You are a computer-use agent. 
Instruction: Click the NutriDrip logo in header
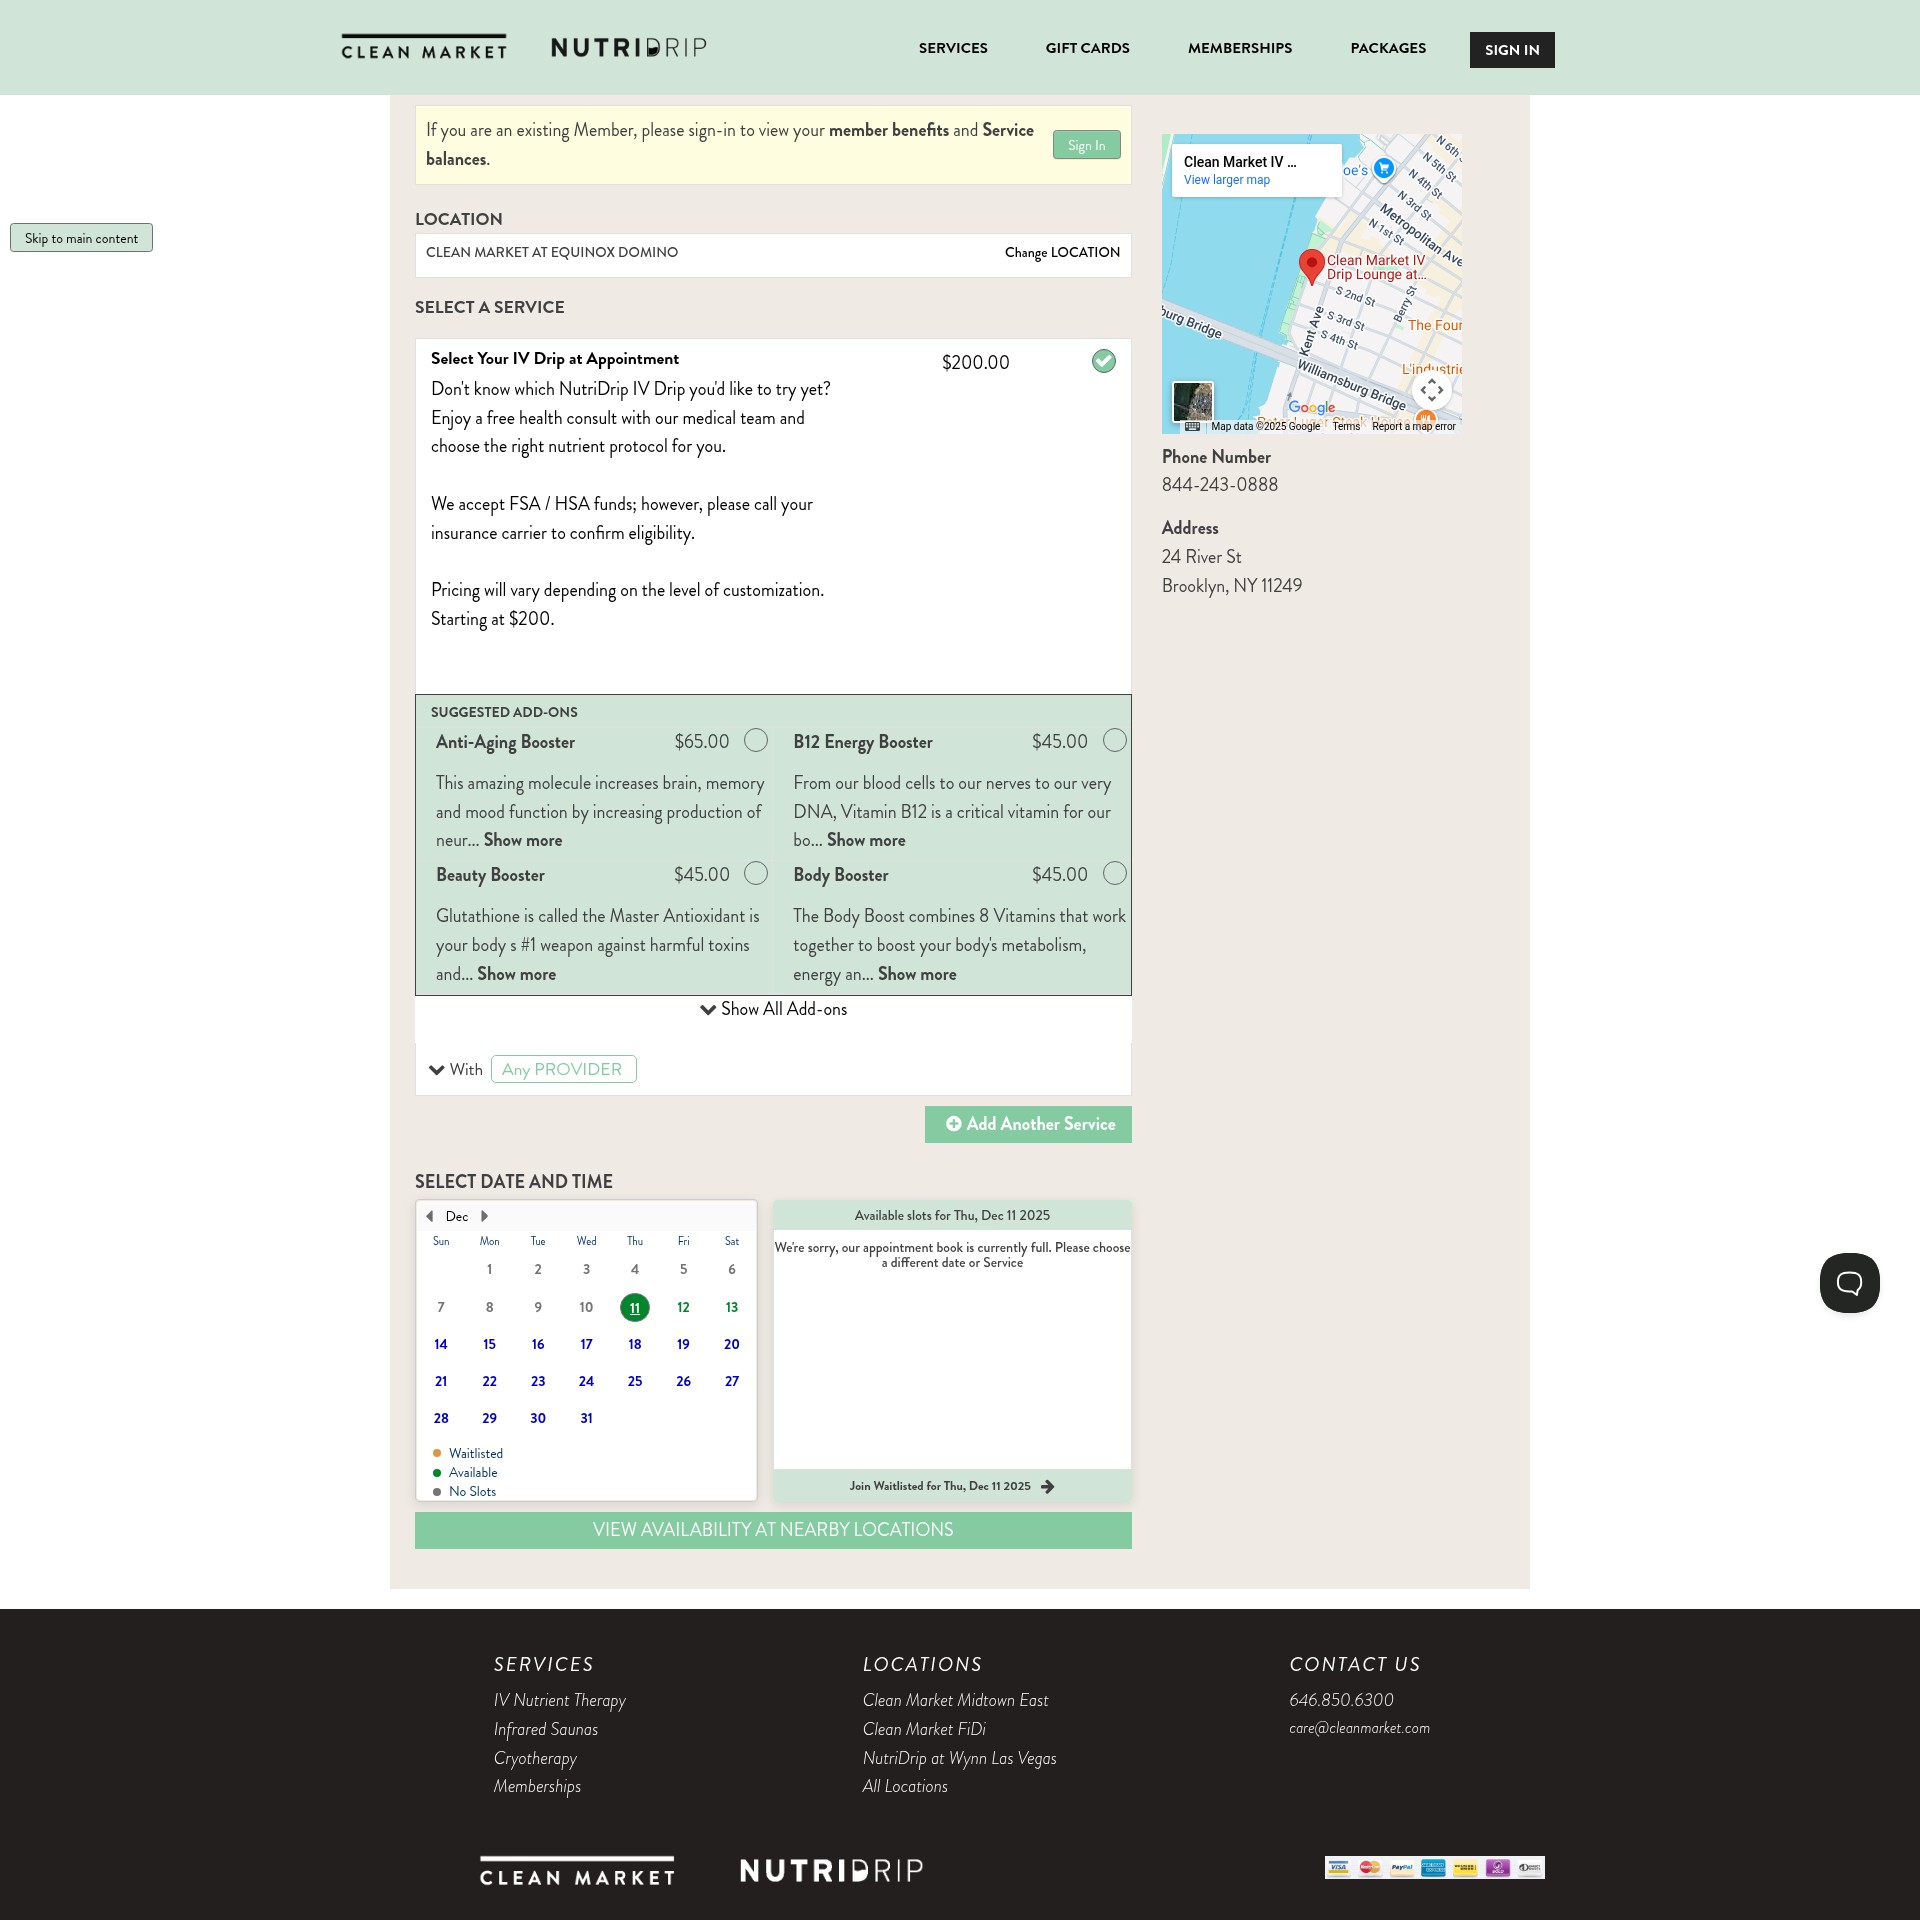pos(629,47)
